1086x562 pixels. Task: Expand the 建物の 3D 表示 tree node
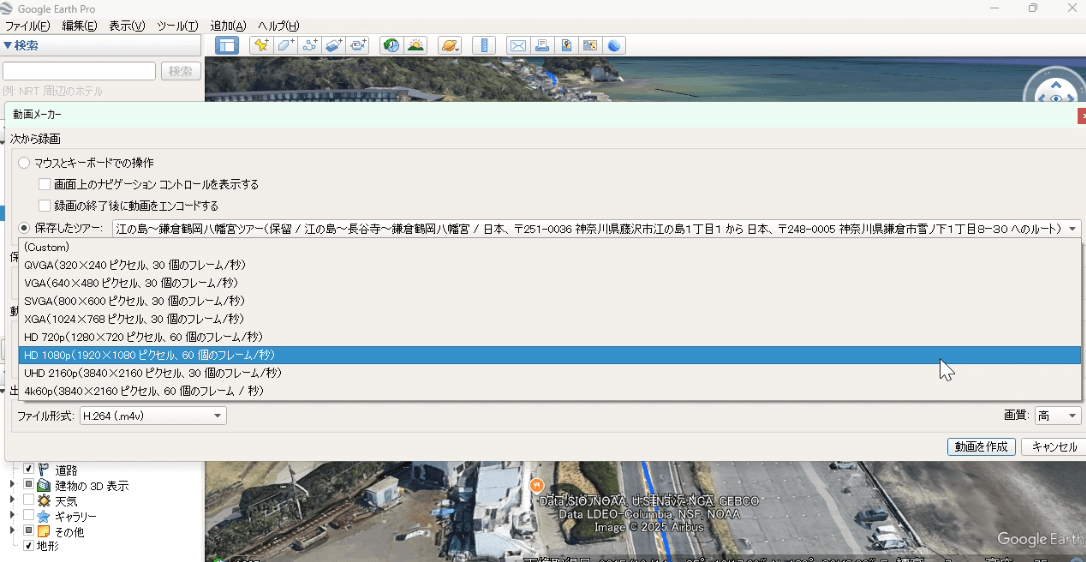coord(12,485)
